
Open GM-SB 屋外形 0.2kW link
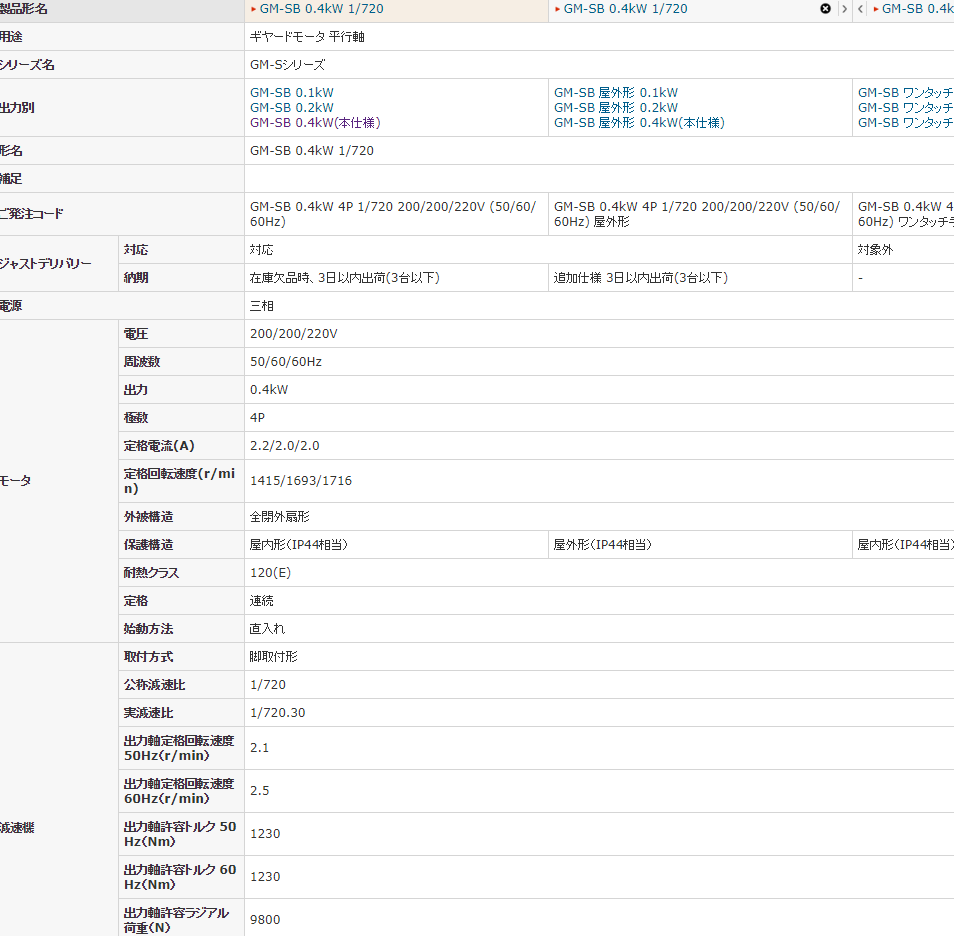[615, 108]
